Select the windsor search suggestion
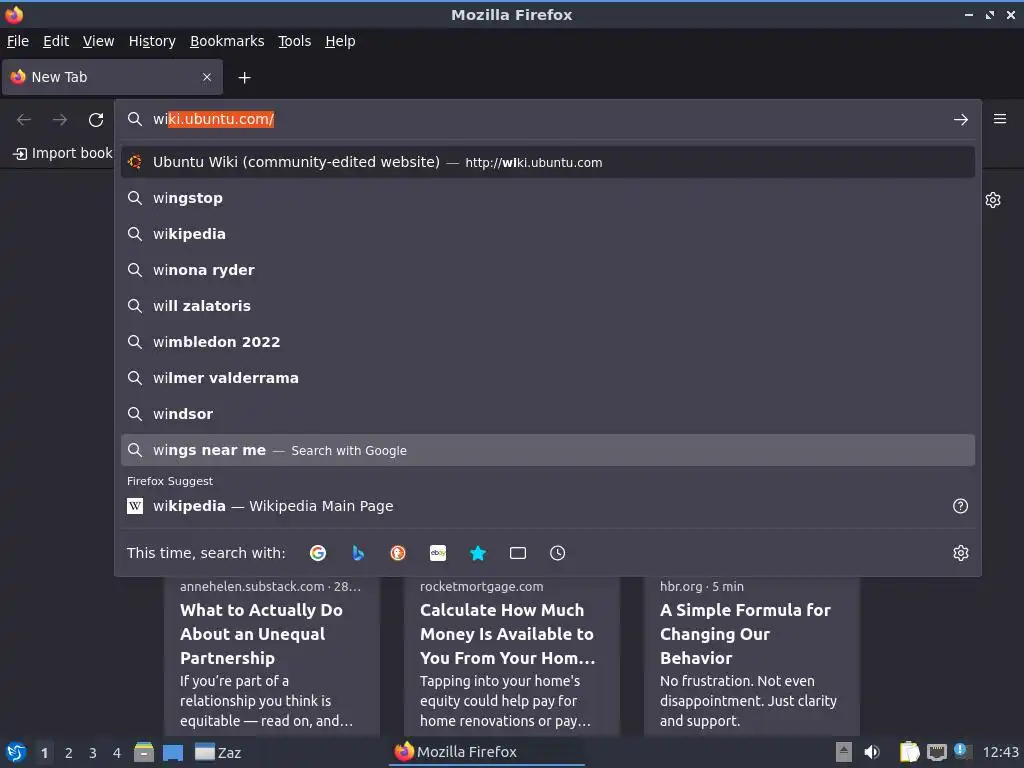 [547, 414]
